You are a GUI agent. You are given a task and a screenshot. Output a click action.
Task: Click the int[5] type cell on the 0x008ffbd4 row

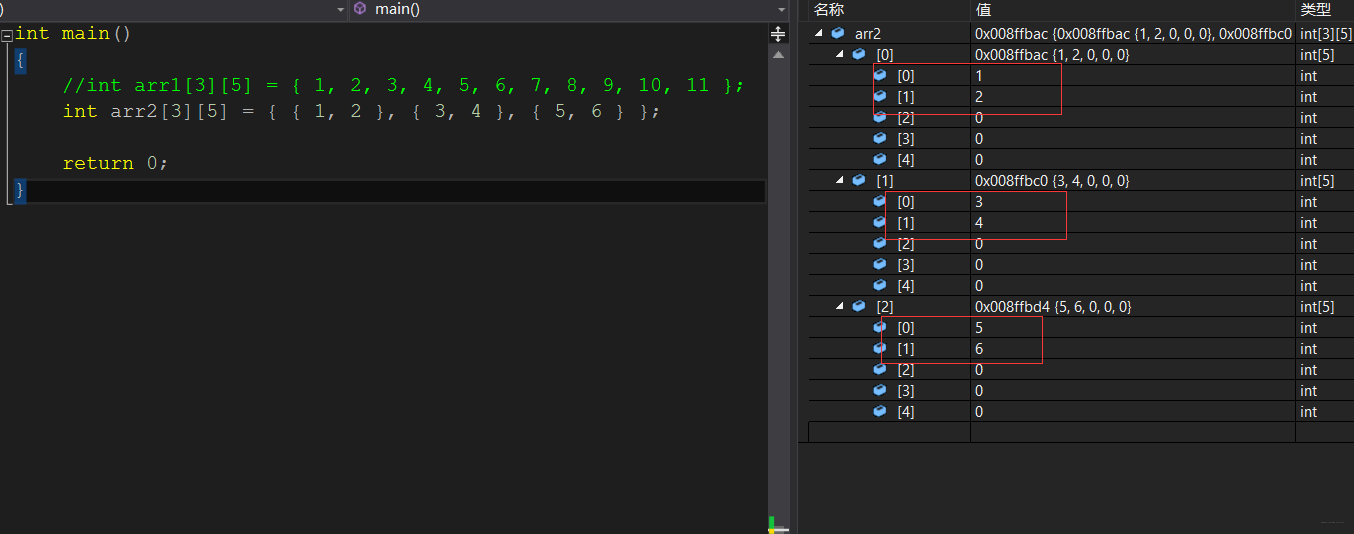pyautogui.click(x=1325, y=306)
